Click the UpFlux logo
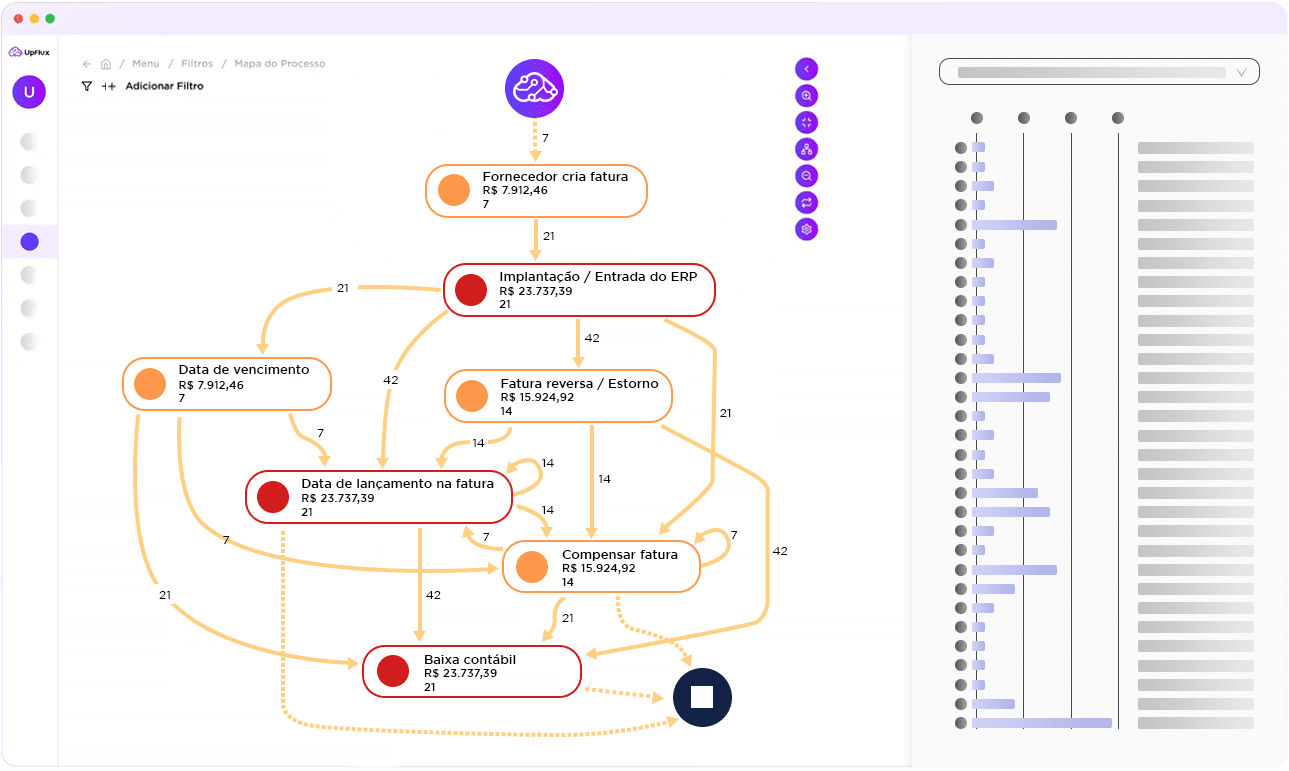Image resolution: width=1289 pixels, height=771 pixels. [x=31, y=51]
